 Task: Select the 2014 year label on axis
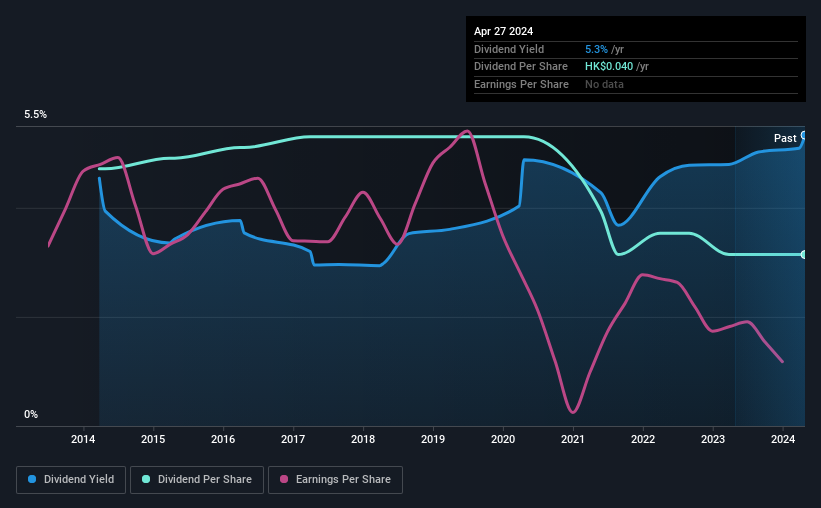pos(83,439)
